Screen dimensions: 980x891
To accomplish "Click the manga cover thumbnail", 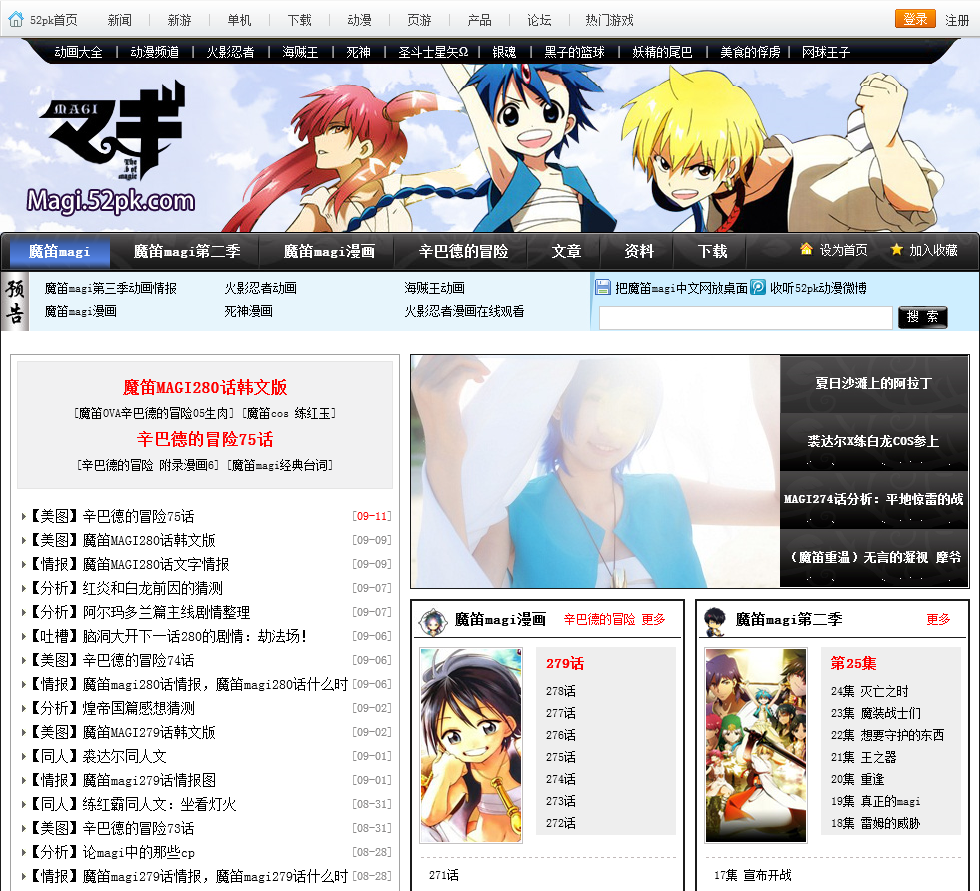I will point(471,745).
